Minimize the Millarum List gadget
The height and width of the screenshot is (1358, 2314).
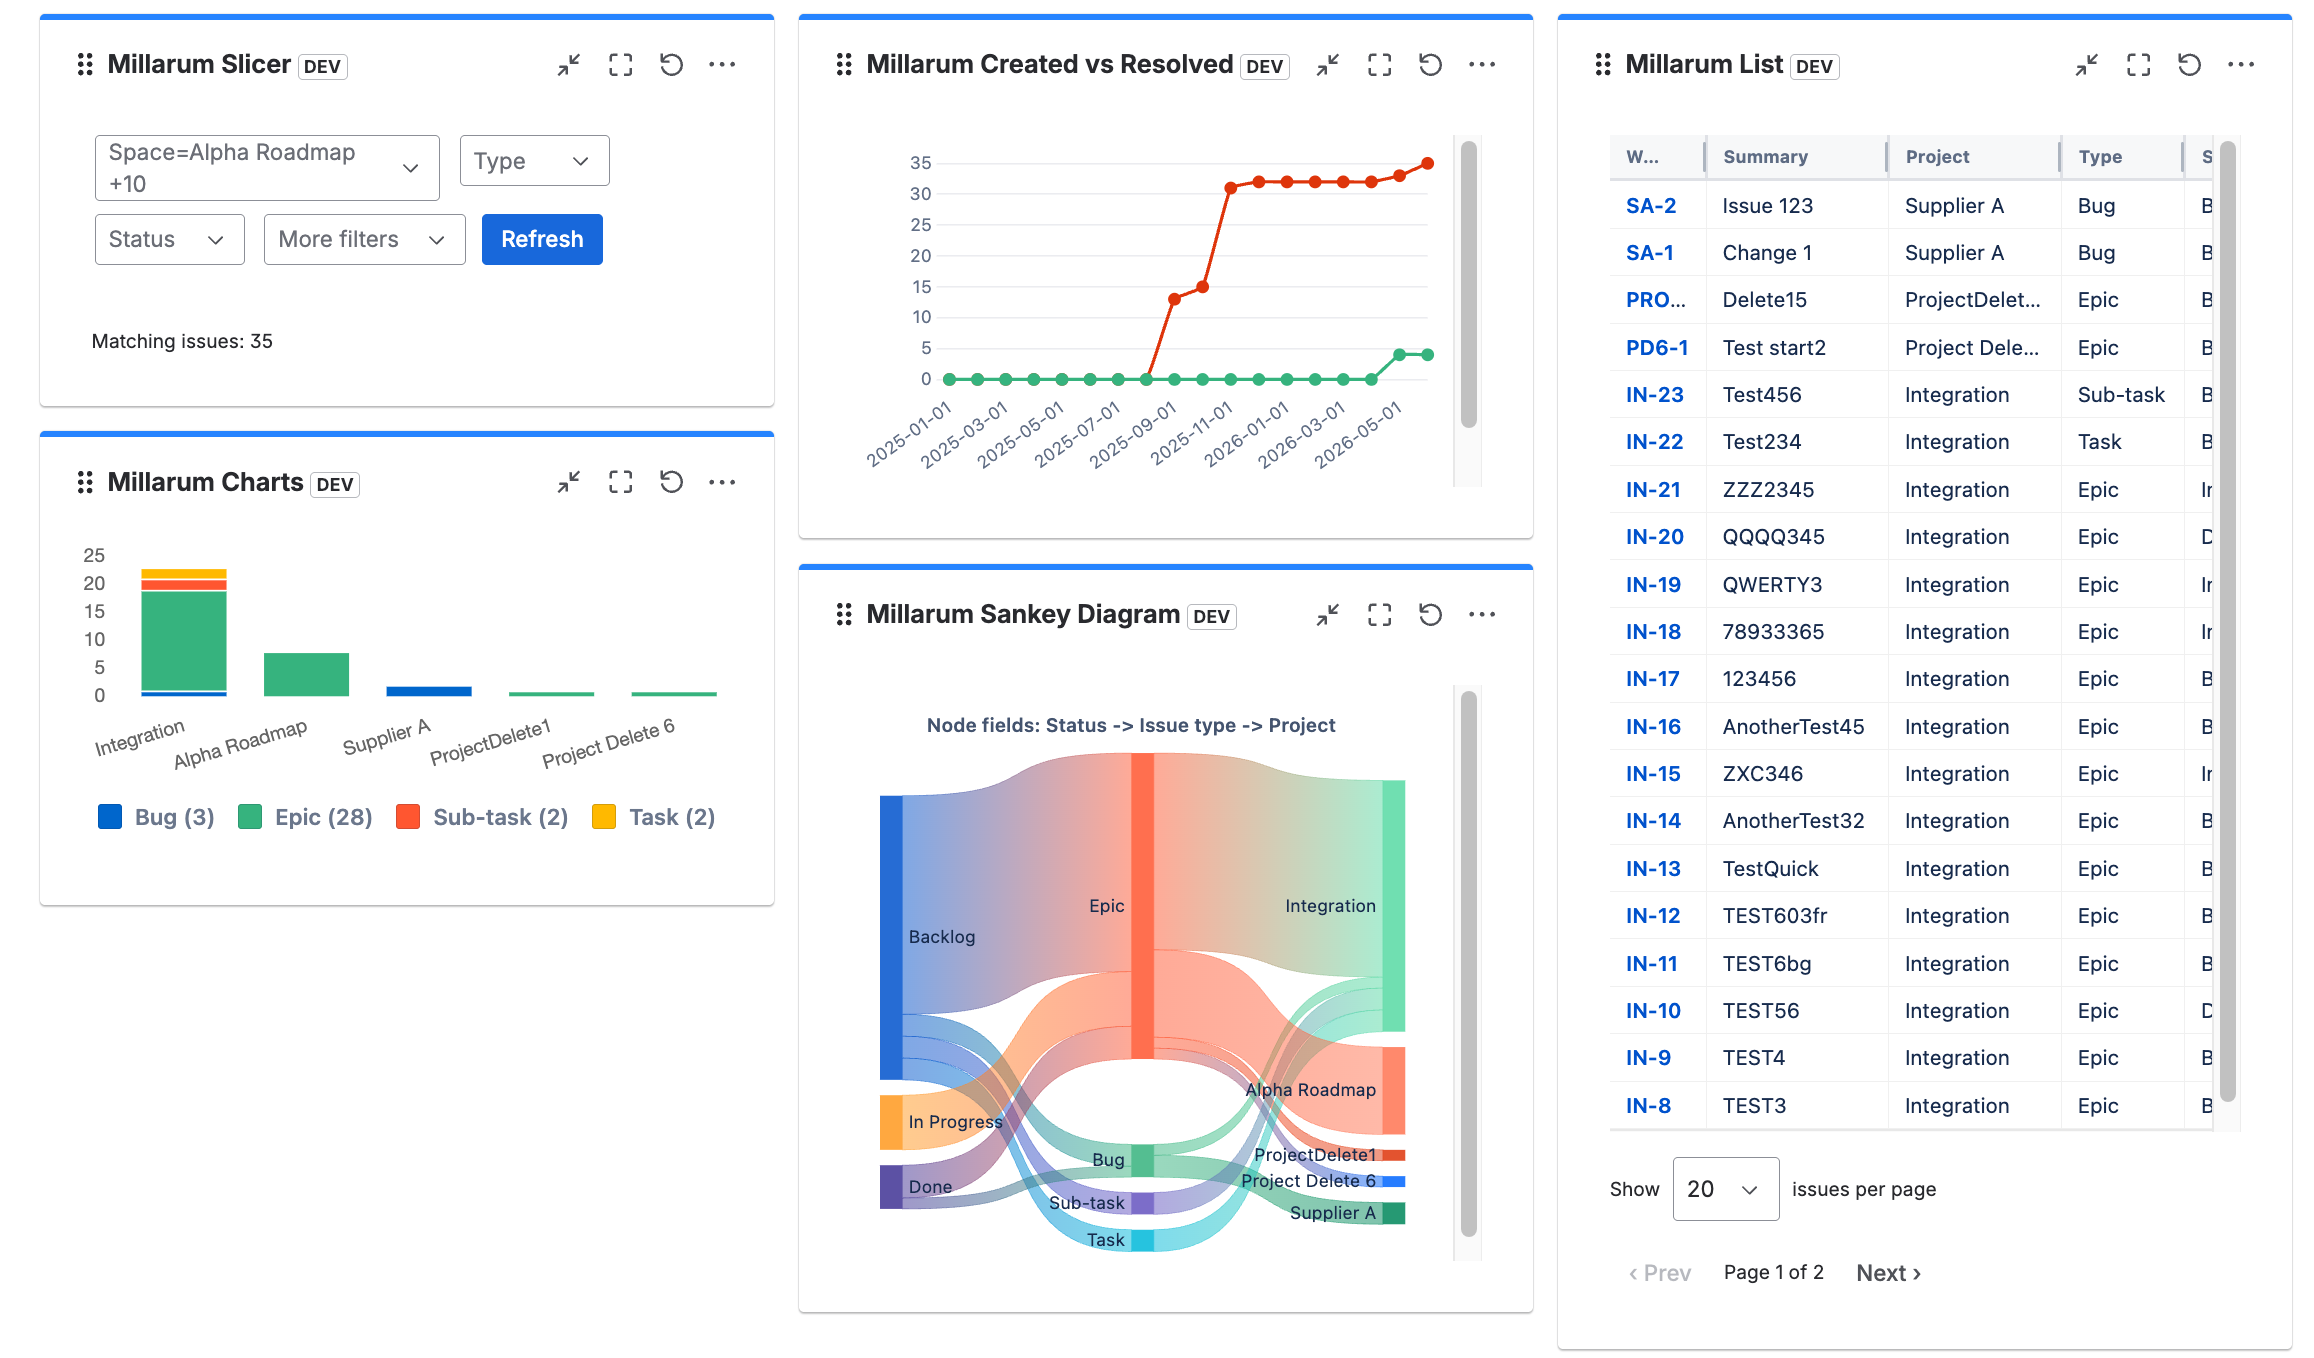click(2087, 65)
